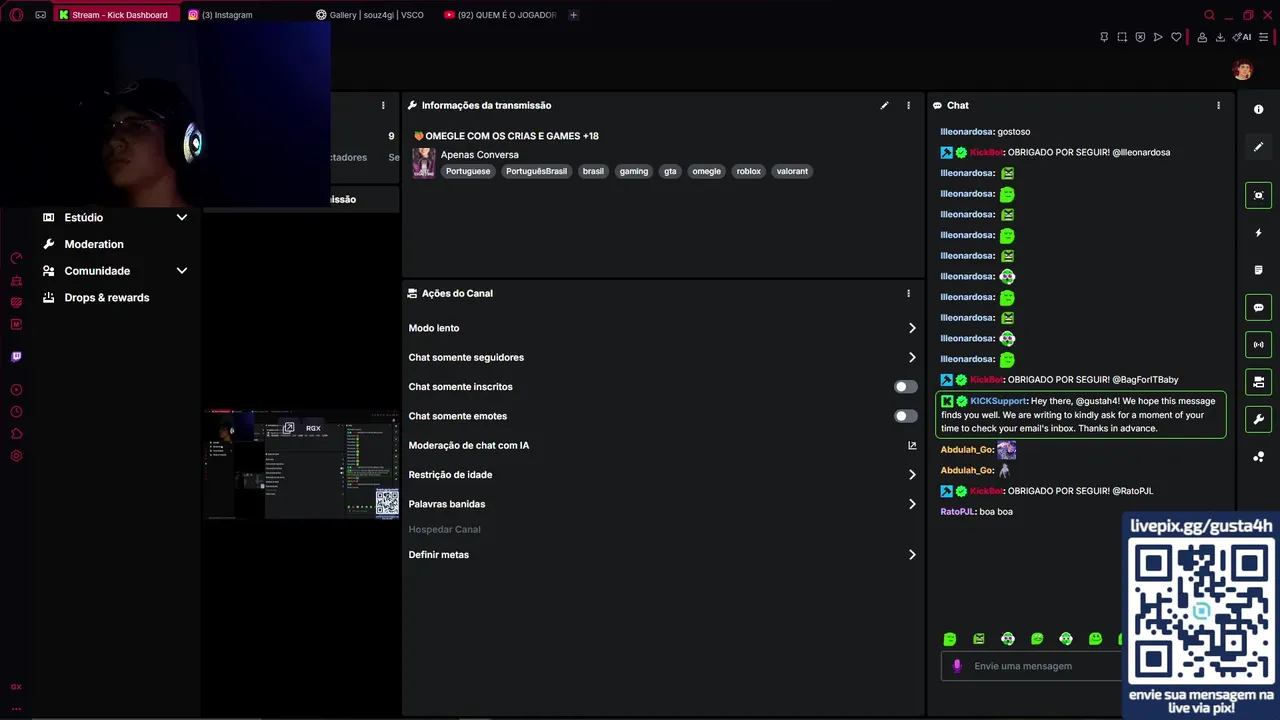Click the valorant stream tag
This screenshot has width=1280, height=720.
click(x=792, y=171)
